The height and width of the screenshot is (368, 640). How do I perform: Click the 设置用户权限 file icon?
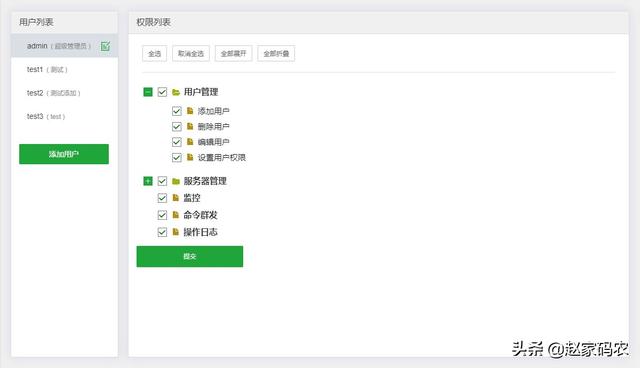point(190,157)
